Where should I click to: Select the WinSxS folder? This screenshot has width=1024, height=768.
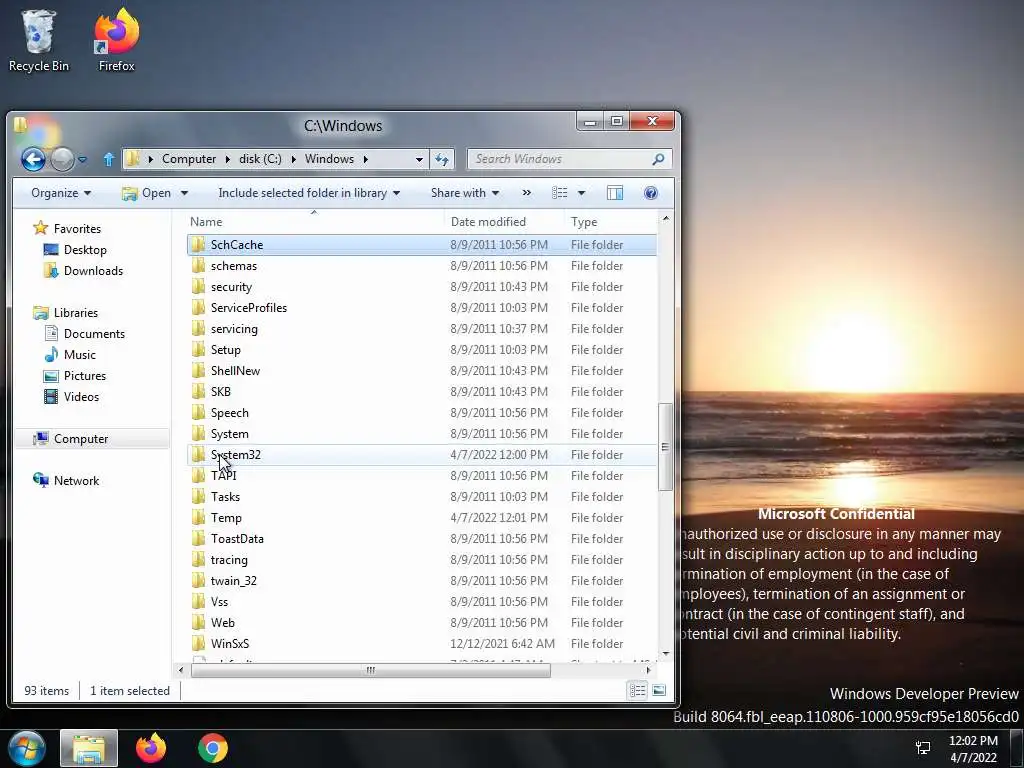point(422,643)
